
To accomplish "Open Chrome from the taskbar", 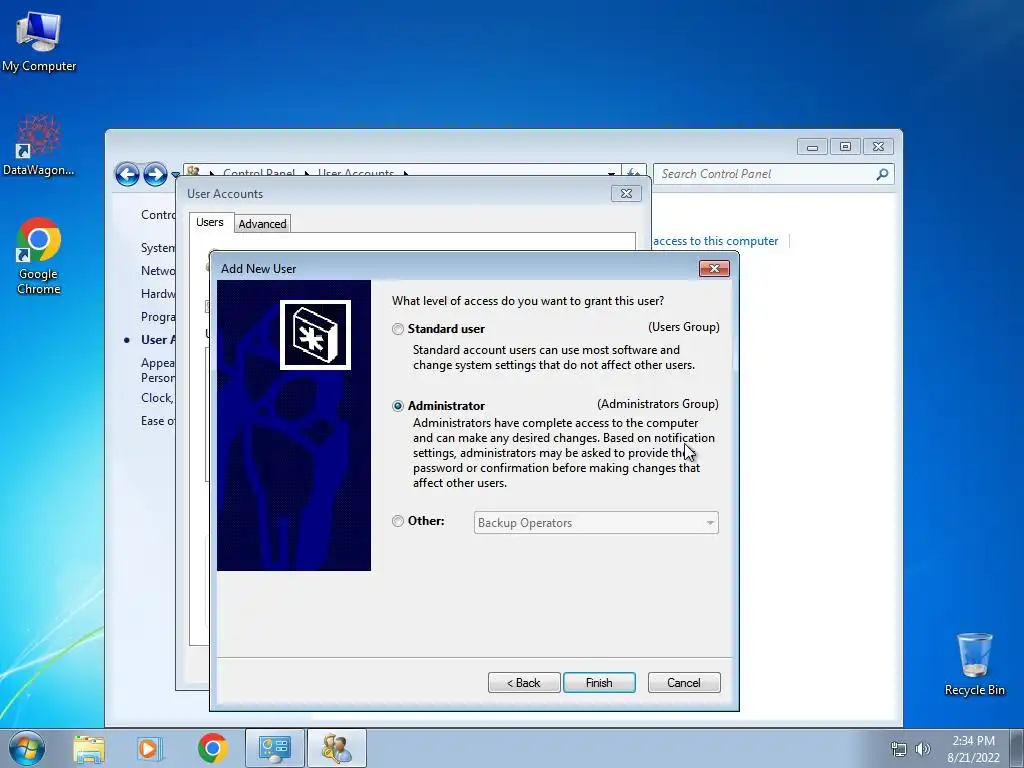I will coord(212,748).
